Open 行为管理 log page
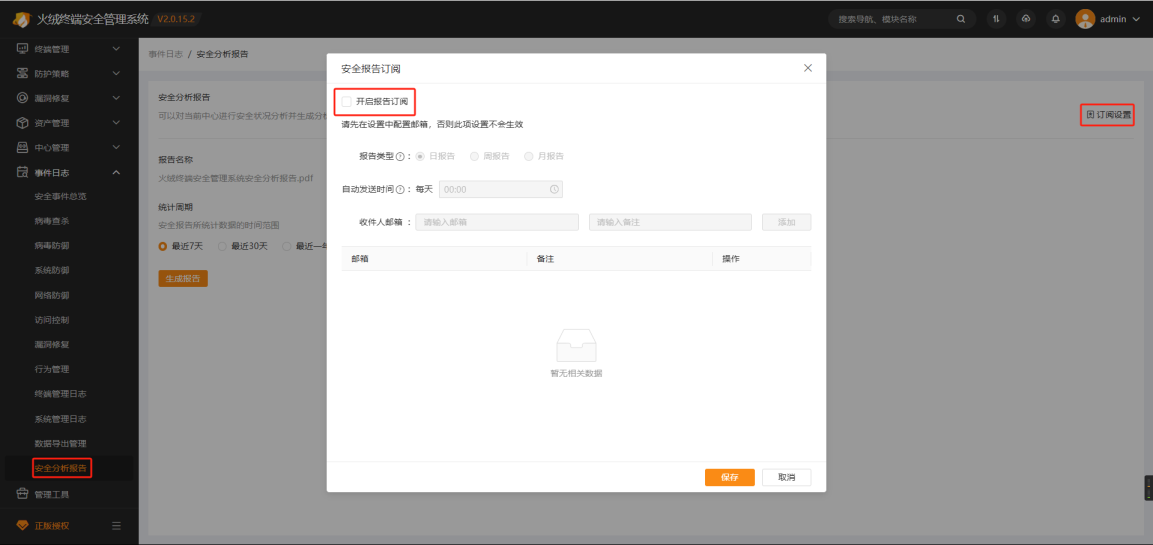This screenshot has width=1153, height=545. tap(51, 368)
